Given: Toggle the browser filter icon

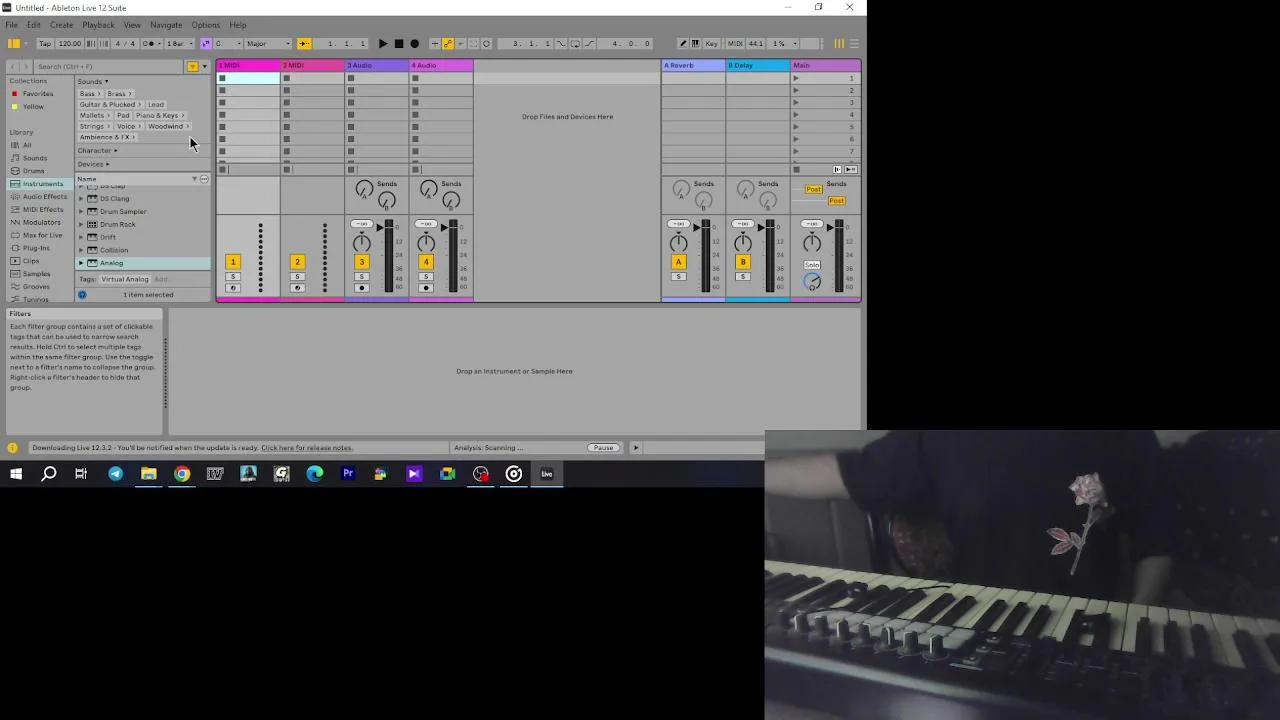Looking at the screenshot, I should (192, 67).
